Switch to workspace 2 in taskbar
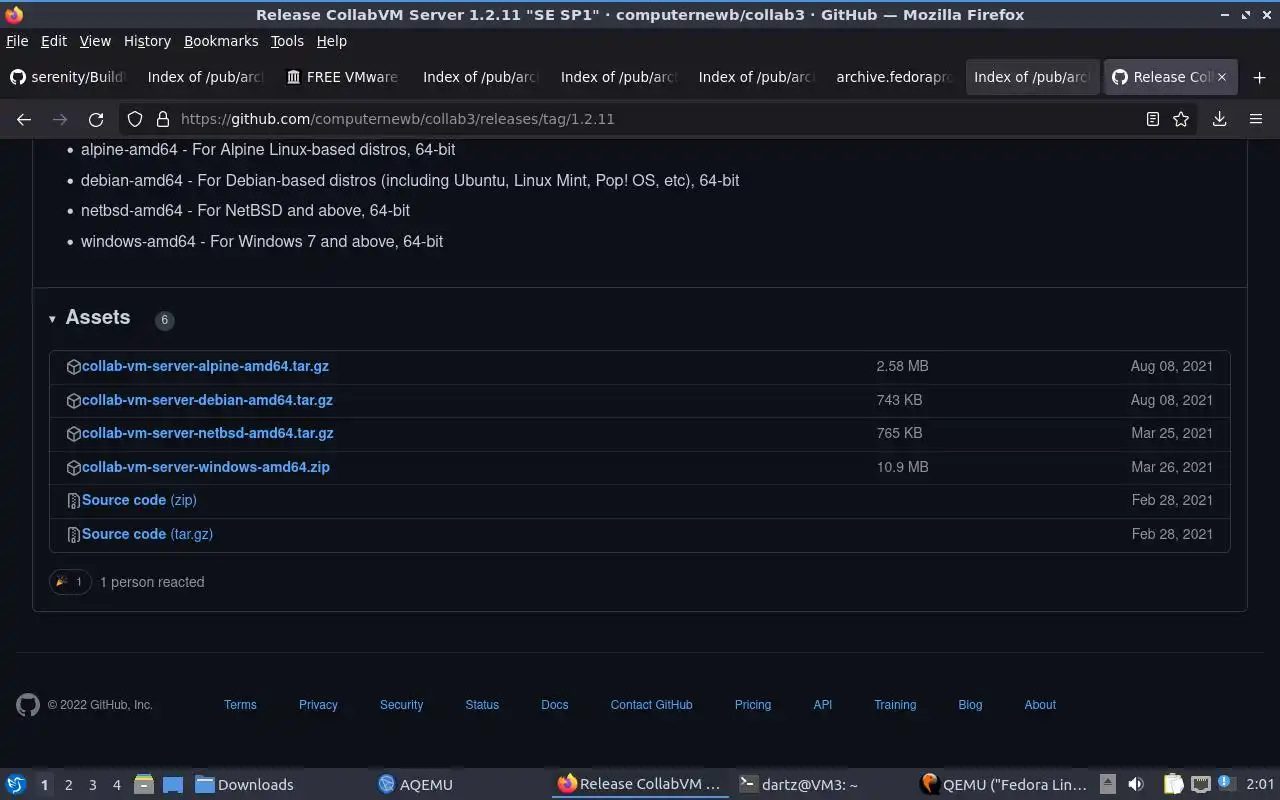The image size is (1280, 800). pyautogui.click(x=68, y=785)
